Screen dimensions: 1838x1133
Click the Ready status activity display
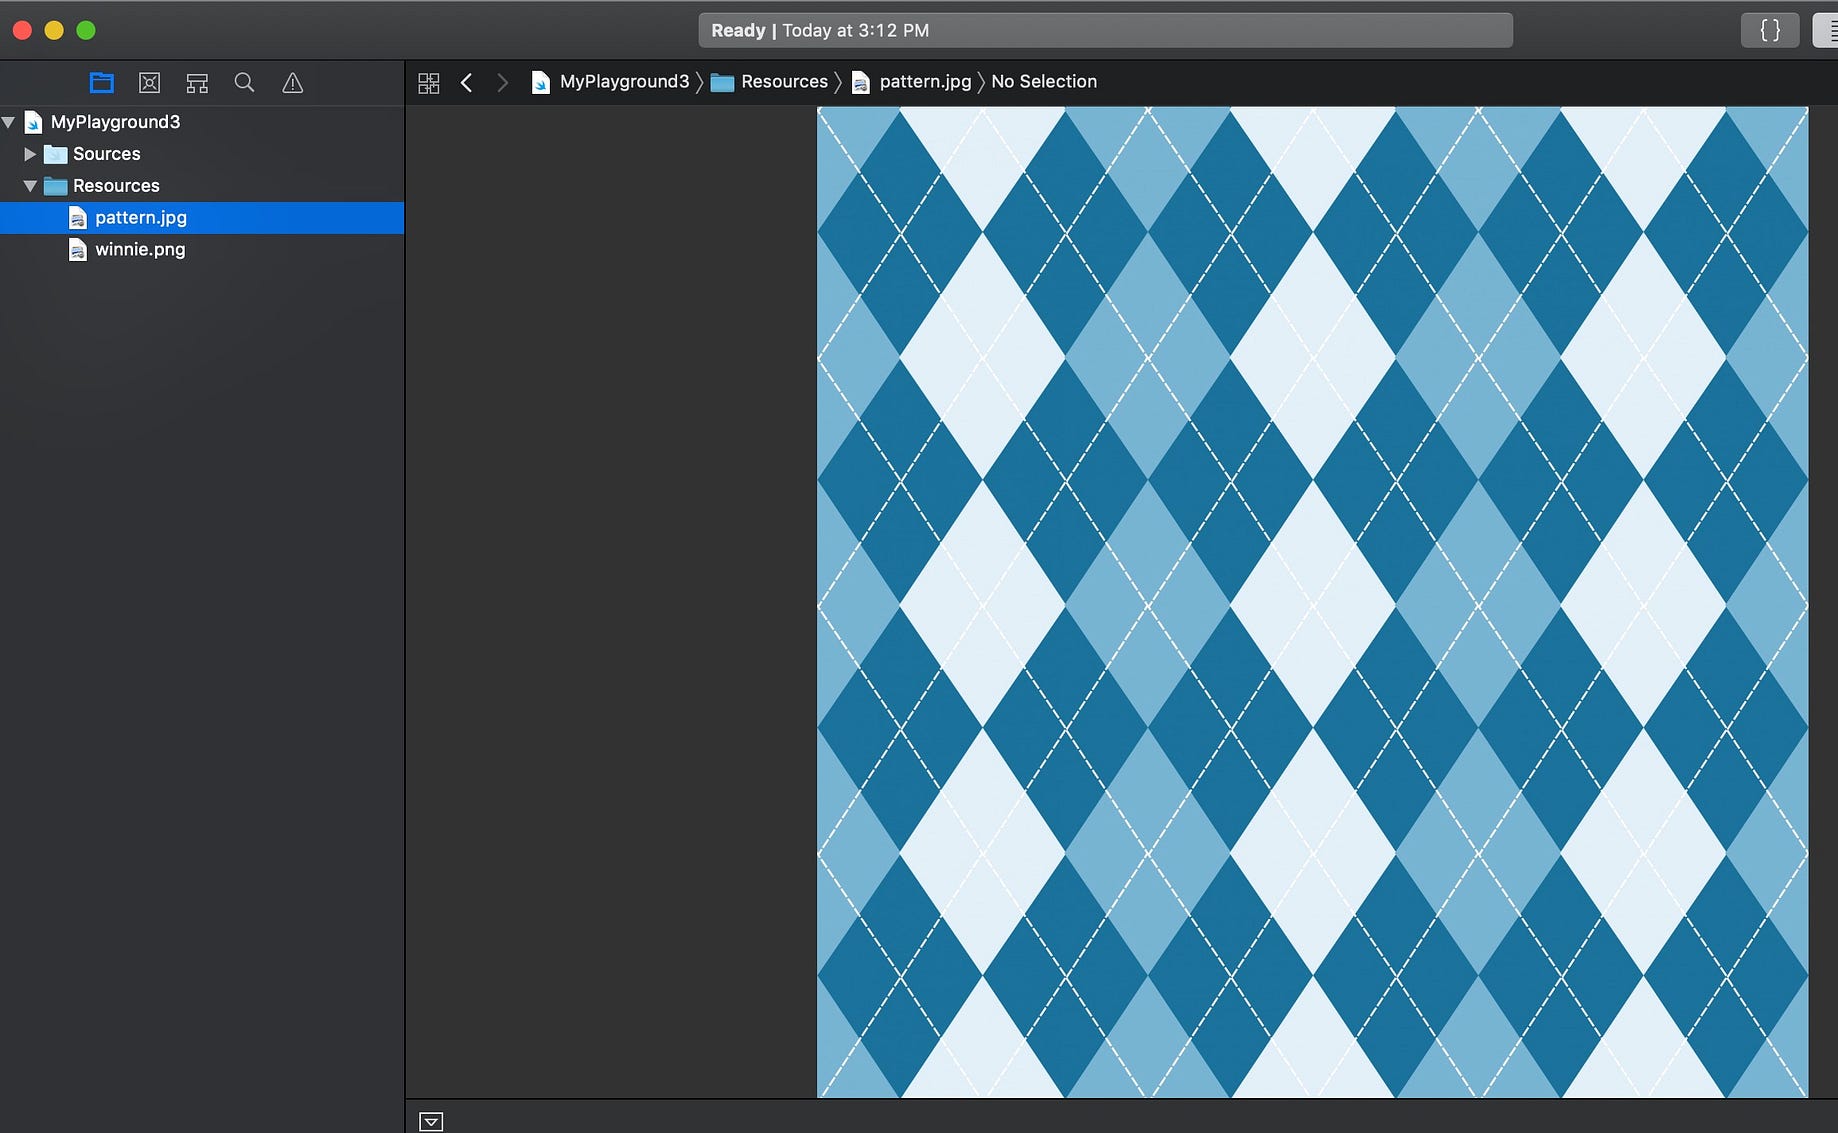(1105, 30)
